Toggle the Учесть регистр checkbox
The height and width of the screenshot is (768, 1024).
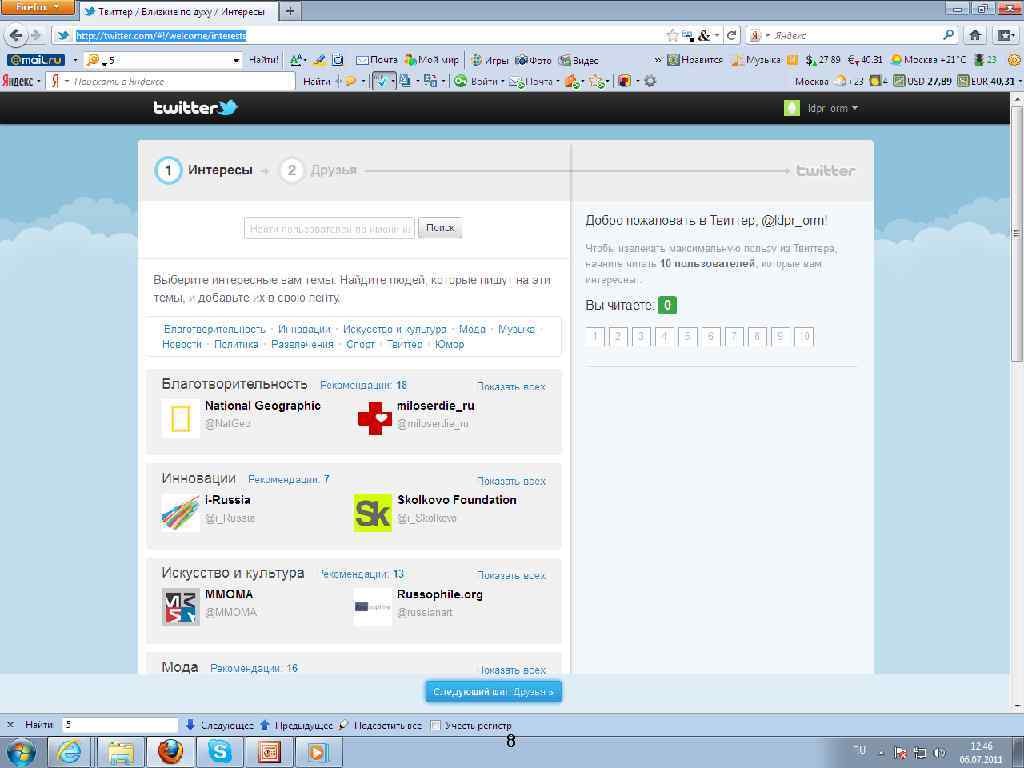436,726
